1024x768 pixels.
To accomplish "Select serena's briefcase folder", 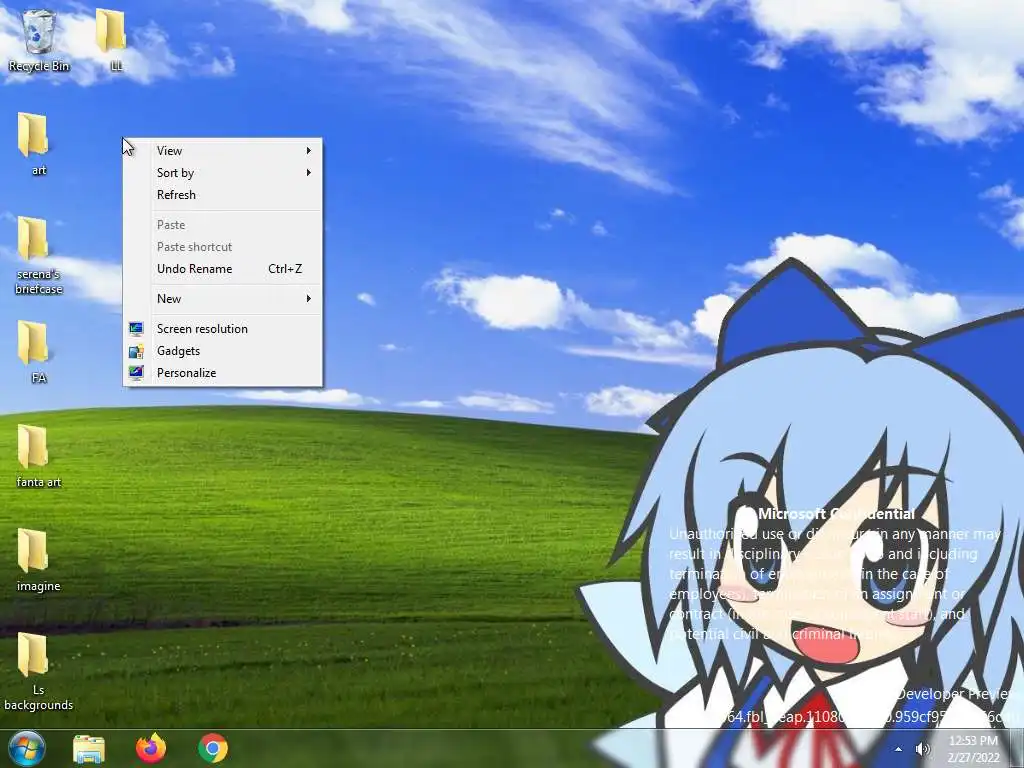I will tap(38, 256).
